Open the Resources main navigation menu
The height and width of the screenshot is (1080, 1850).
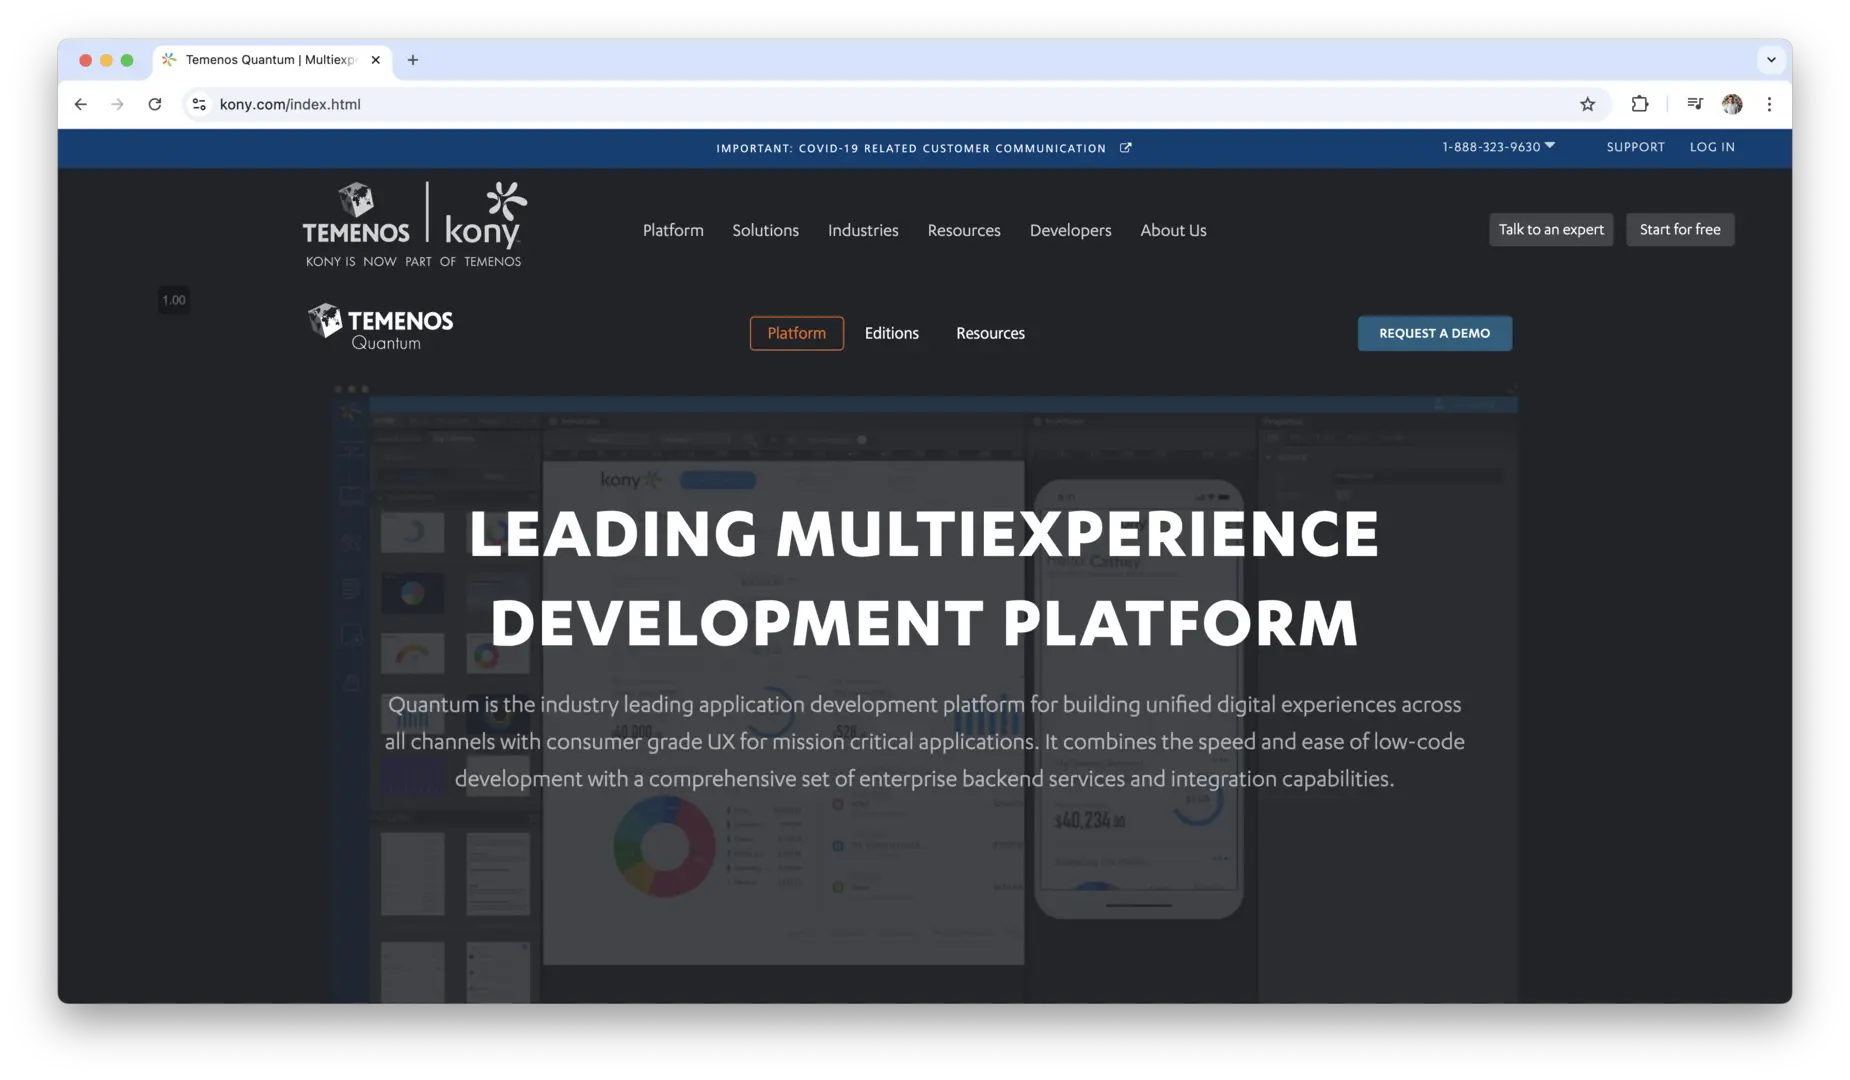click(964, 230)
